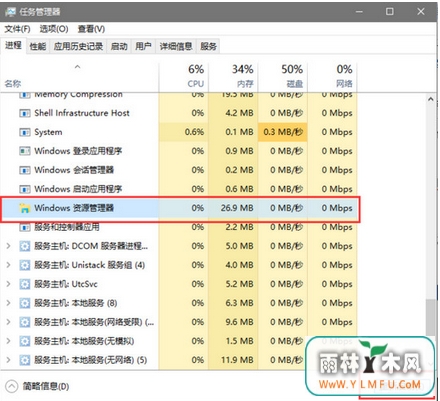Click the gear icon of 服务主机: DCOM

pos(25,247)
